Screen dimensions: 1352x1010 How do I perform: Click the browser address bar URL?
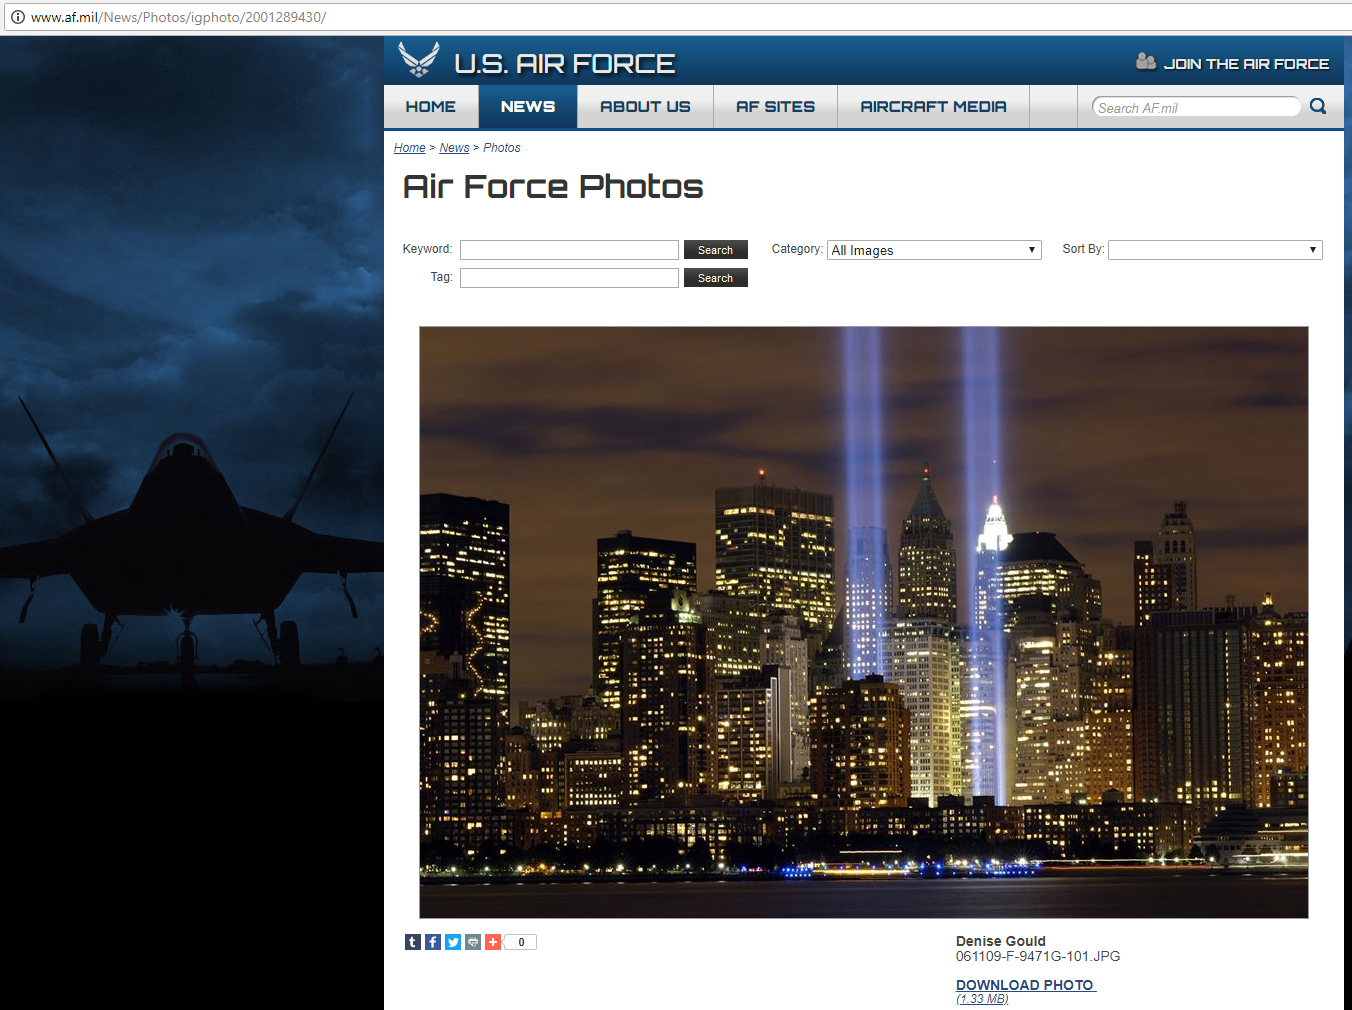(x=178, y=17)
